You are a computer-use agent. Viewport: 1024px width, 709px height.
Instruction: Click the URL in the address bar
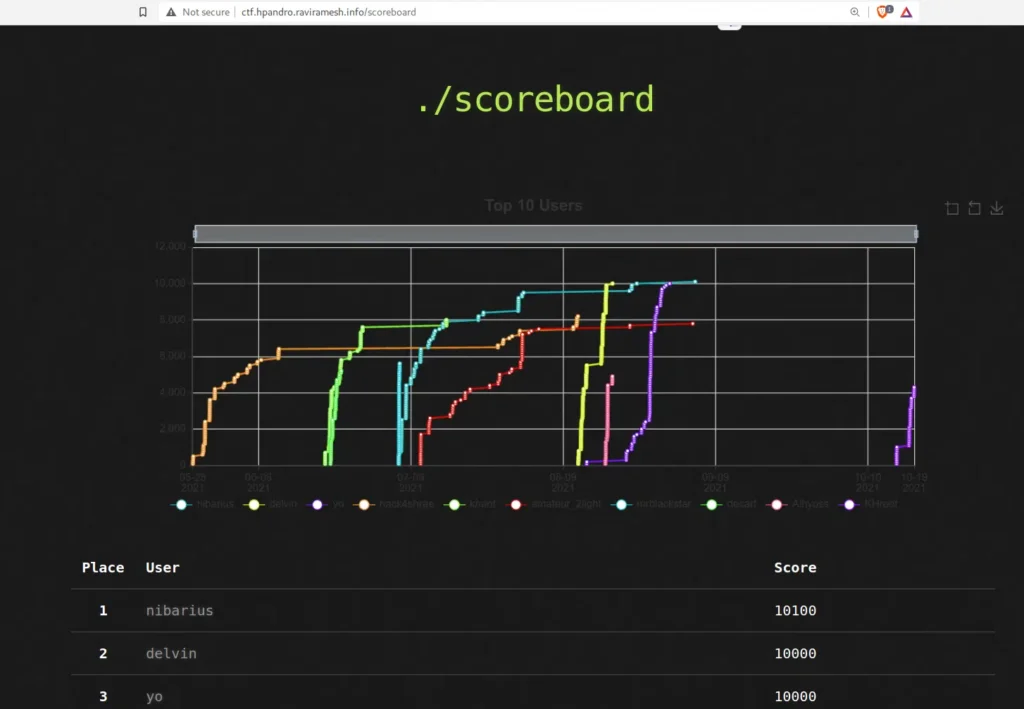click(x=328, y=12)
